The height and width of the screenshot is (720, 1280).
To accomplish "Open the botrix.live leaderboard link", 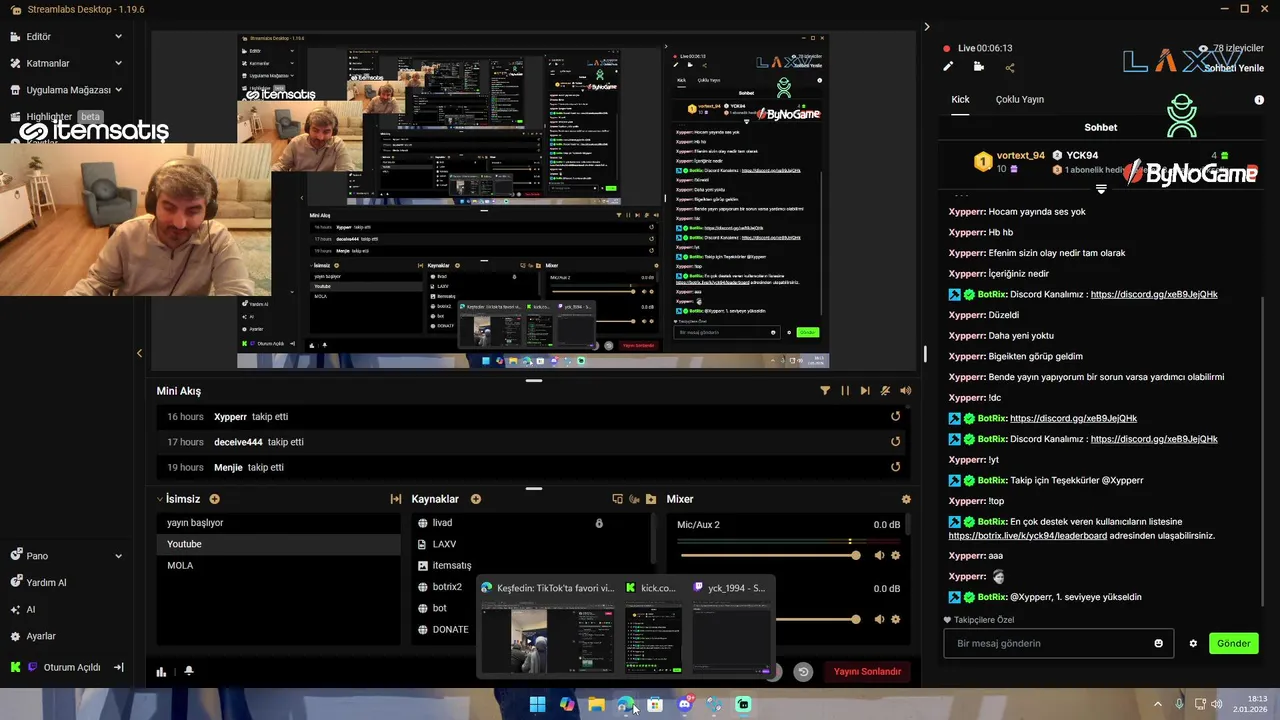I will [1028, 536].
